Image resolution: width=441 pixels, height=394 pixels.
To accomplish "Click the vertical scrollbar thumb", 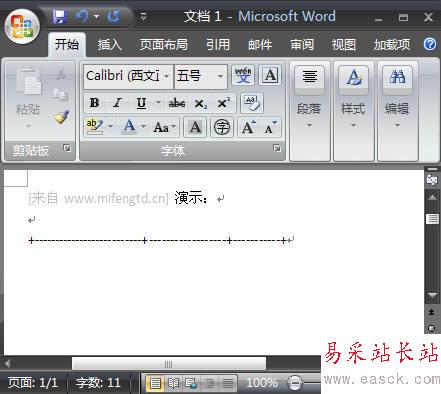I will click(x=432, y=219).
